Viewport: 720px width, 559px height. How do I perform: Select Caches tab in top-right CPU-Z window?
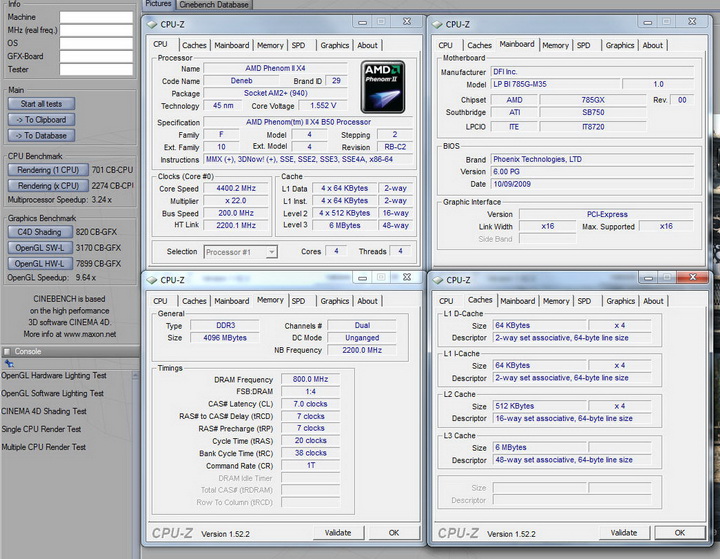(x=479, y=45)
